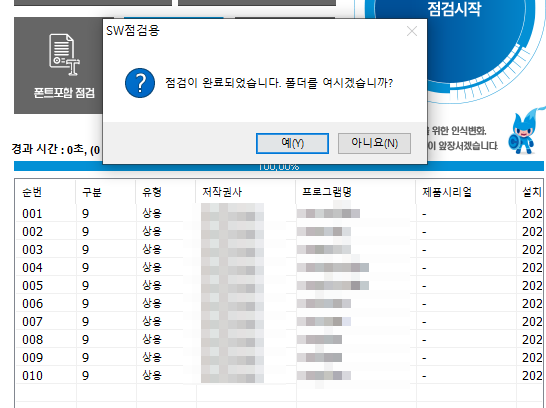Confirm with 예(Y) button in dialog
This screenshot has width=546, height=408.
[x=292, y=143]
